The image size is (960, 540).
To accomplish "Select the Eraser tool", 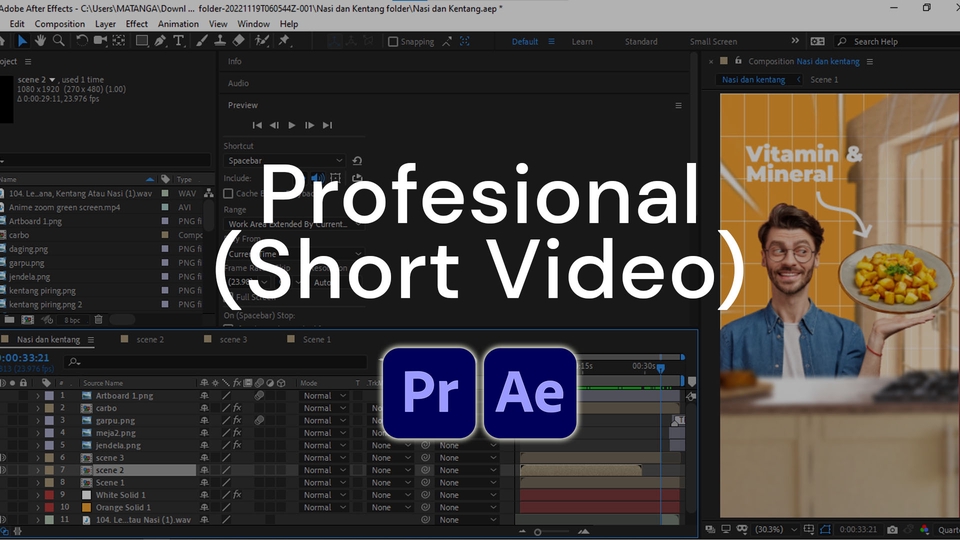I will tap(239, 41).
